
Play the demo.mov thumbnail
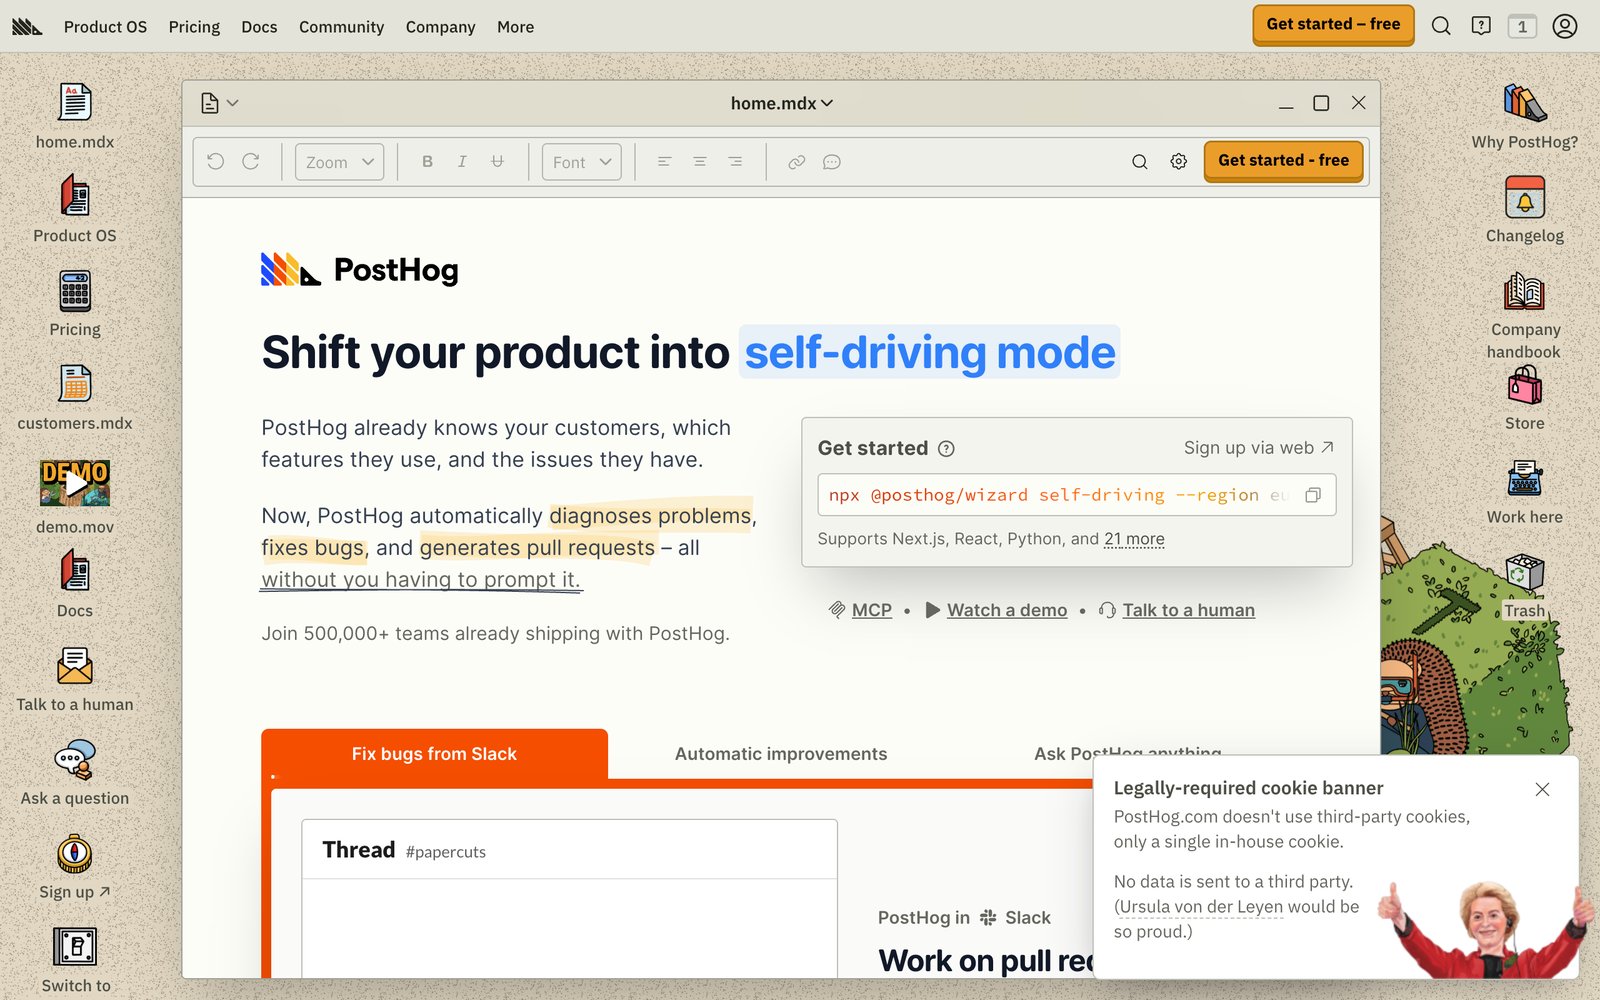(x=75, y=483)
